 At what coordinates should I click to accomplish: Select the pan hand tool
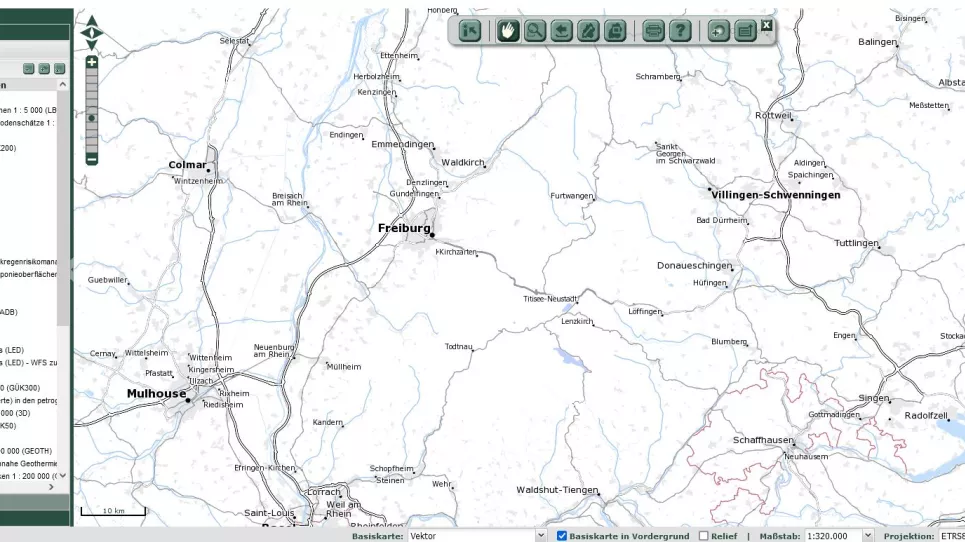click(x=508, y=30)
